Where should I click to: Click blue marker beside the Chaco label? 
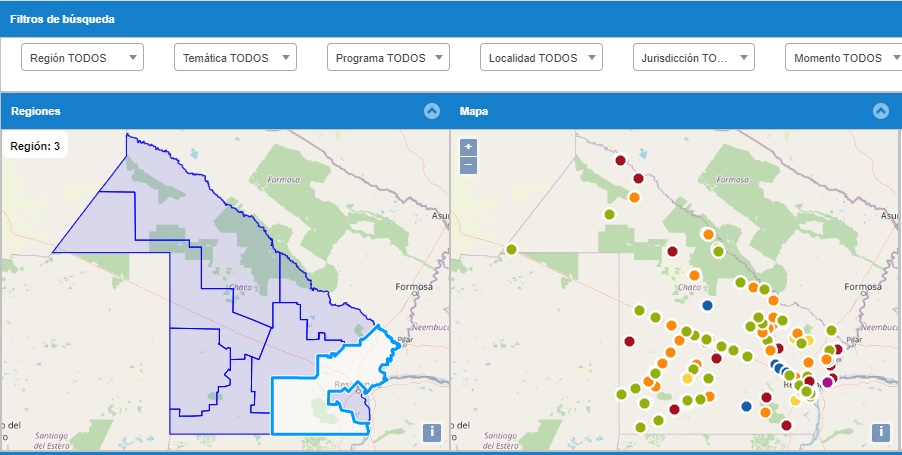tap(708, 305)
